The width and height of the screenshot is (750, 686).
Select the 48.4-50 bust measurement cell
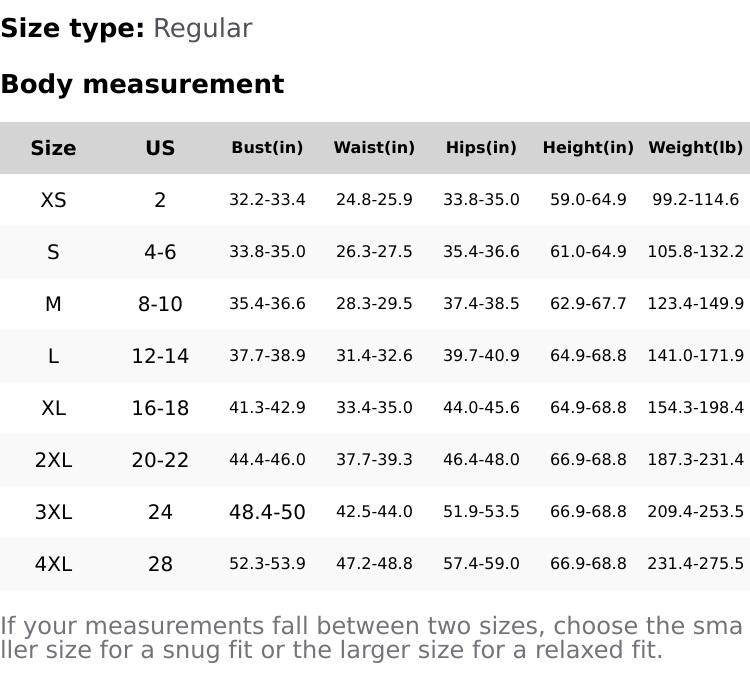click(267, 512)
